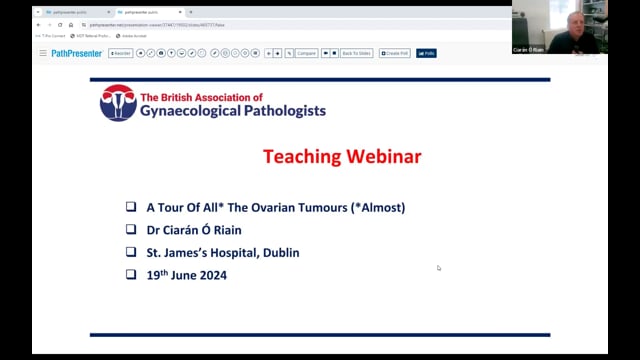The width and height of the screenshot is (640, 360).
Task: Click Back To Slides button
Action: tap(356, 53)
